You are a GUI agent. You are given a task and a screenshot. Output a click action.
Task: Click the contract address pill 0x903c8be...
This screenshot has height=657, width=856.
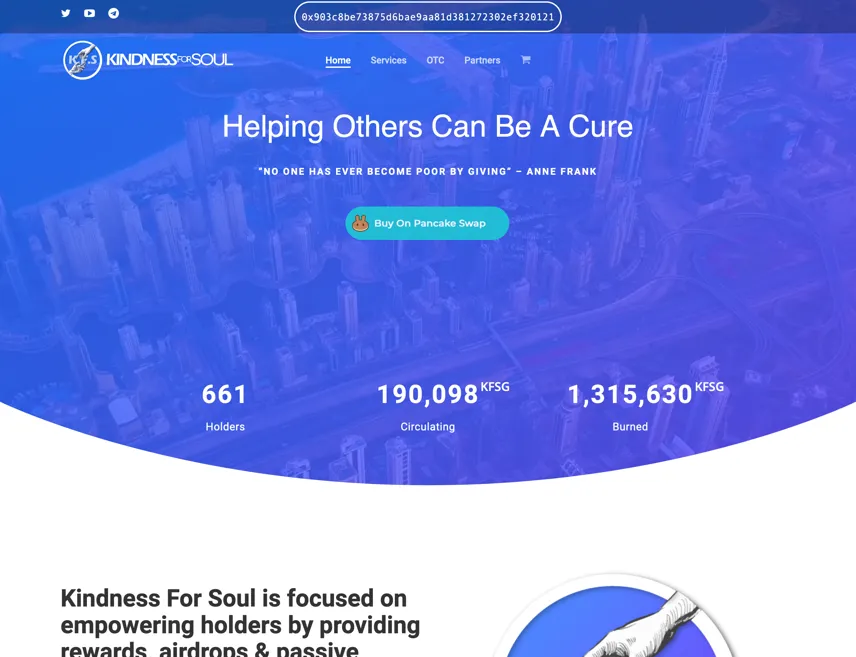[x=427, y=17]
